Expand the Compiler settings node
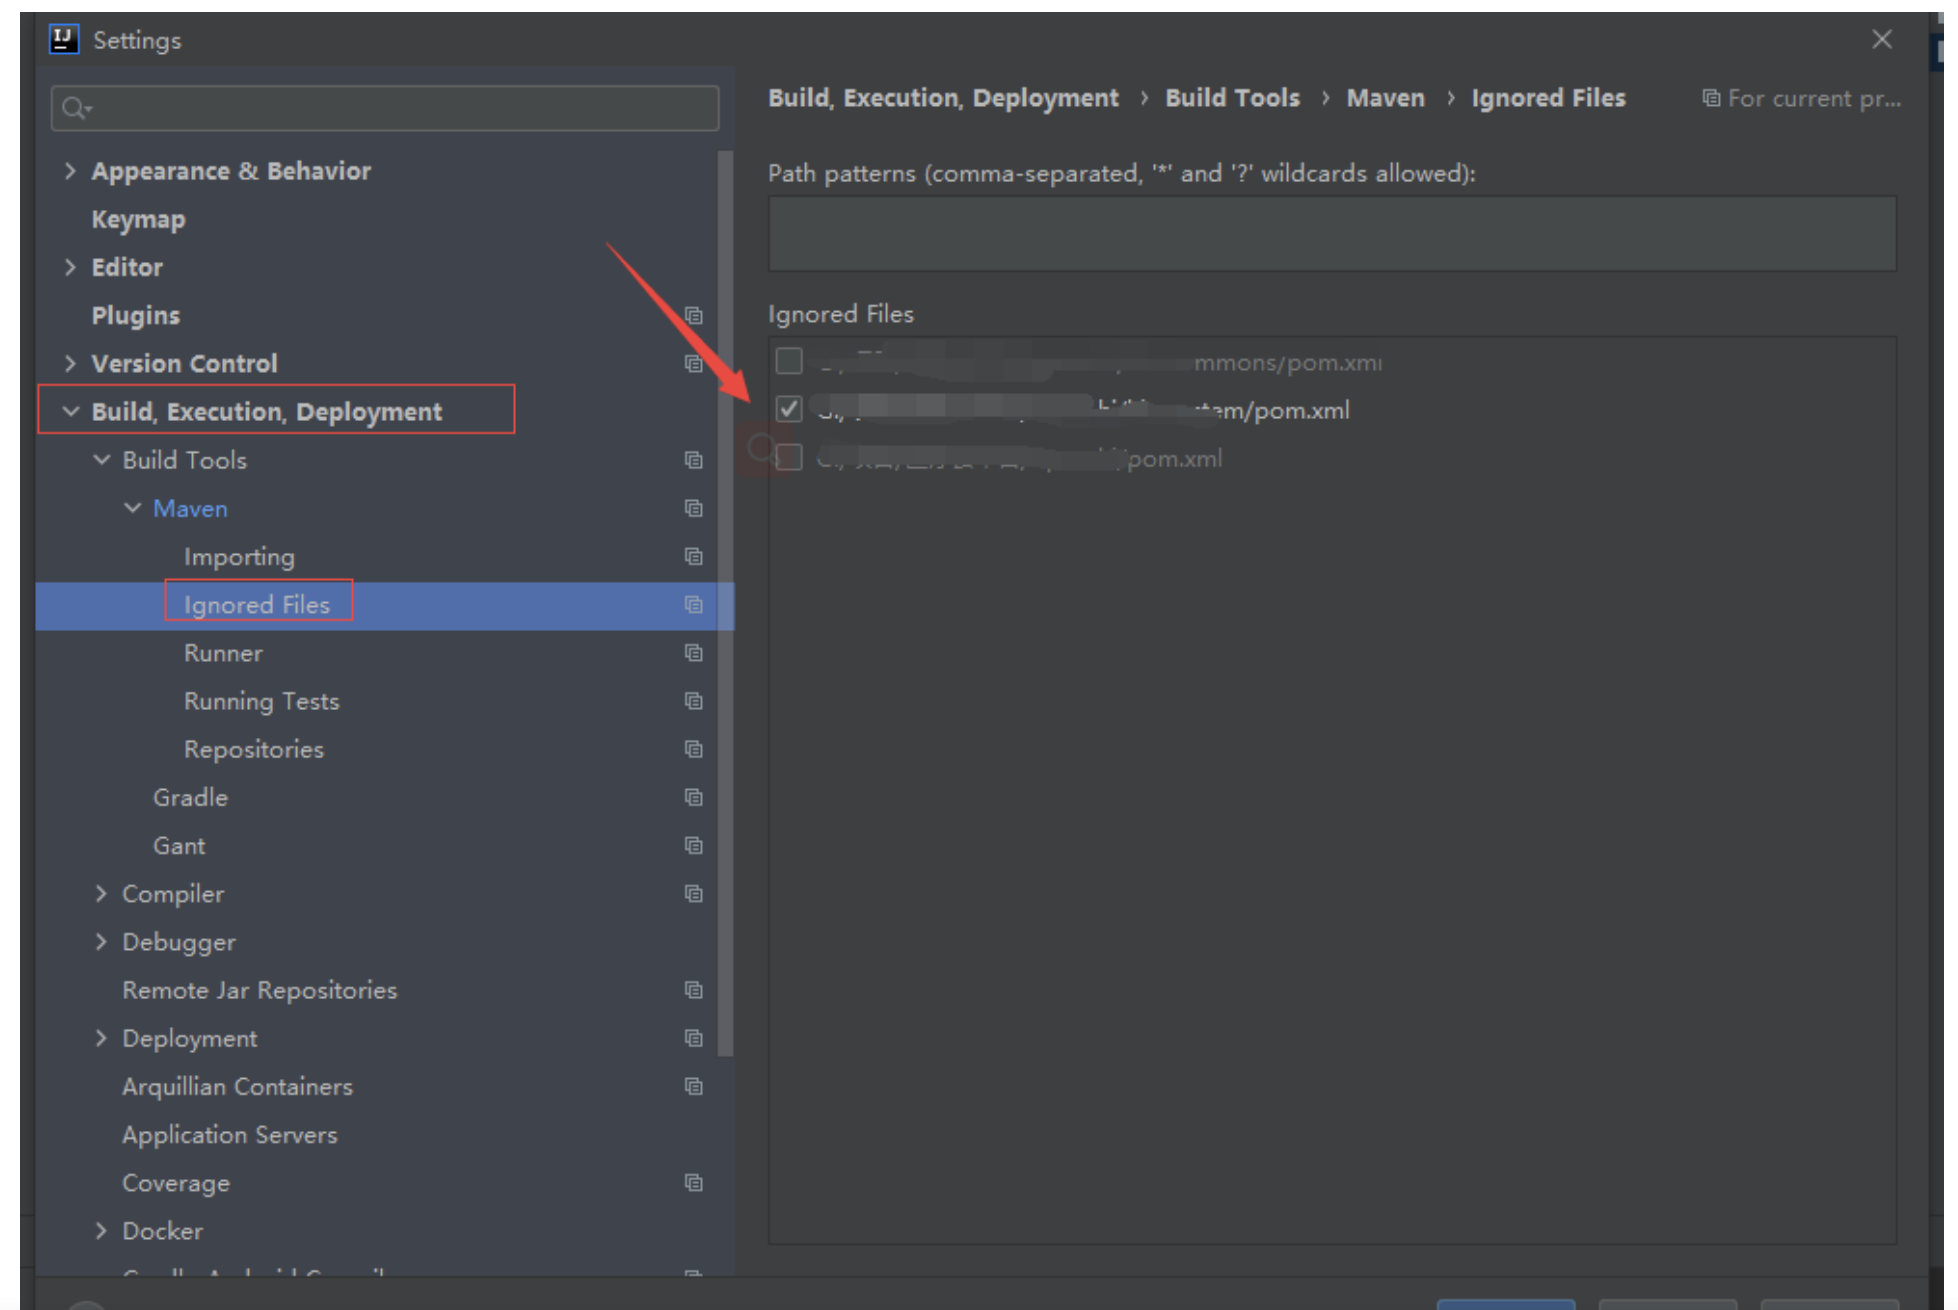1958x1310 pixels. [x=101, y=893]
